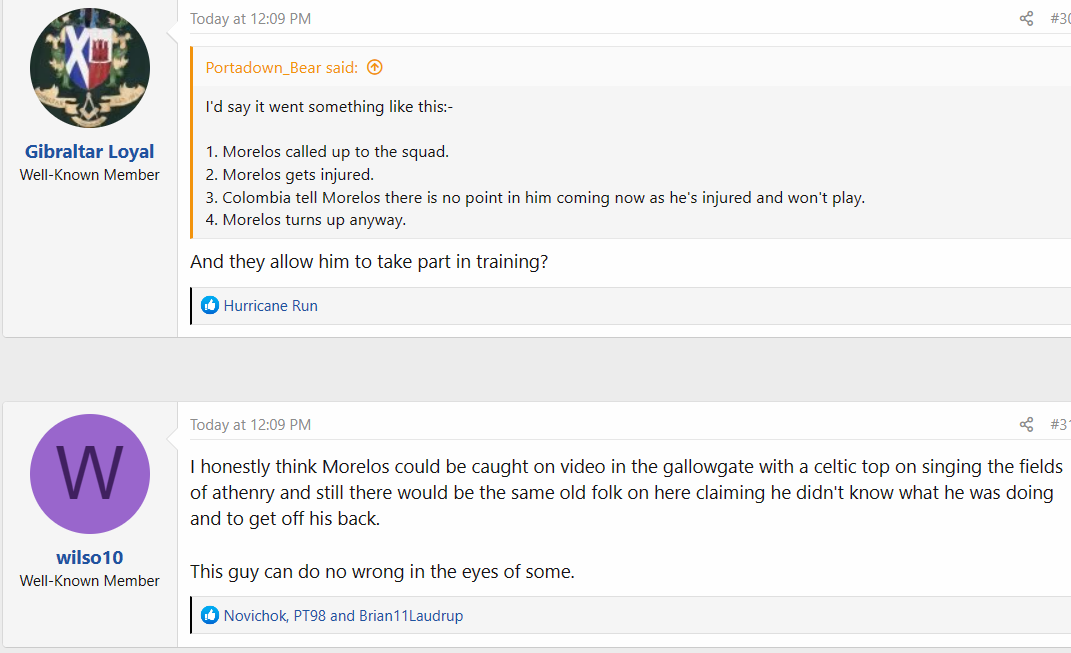Open Gibraltar Loyal's crest avatar
This screenshot has width=1071, height=653.
coord(89,68)
